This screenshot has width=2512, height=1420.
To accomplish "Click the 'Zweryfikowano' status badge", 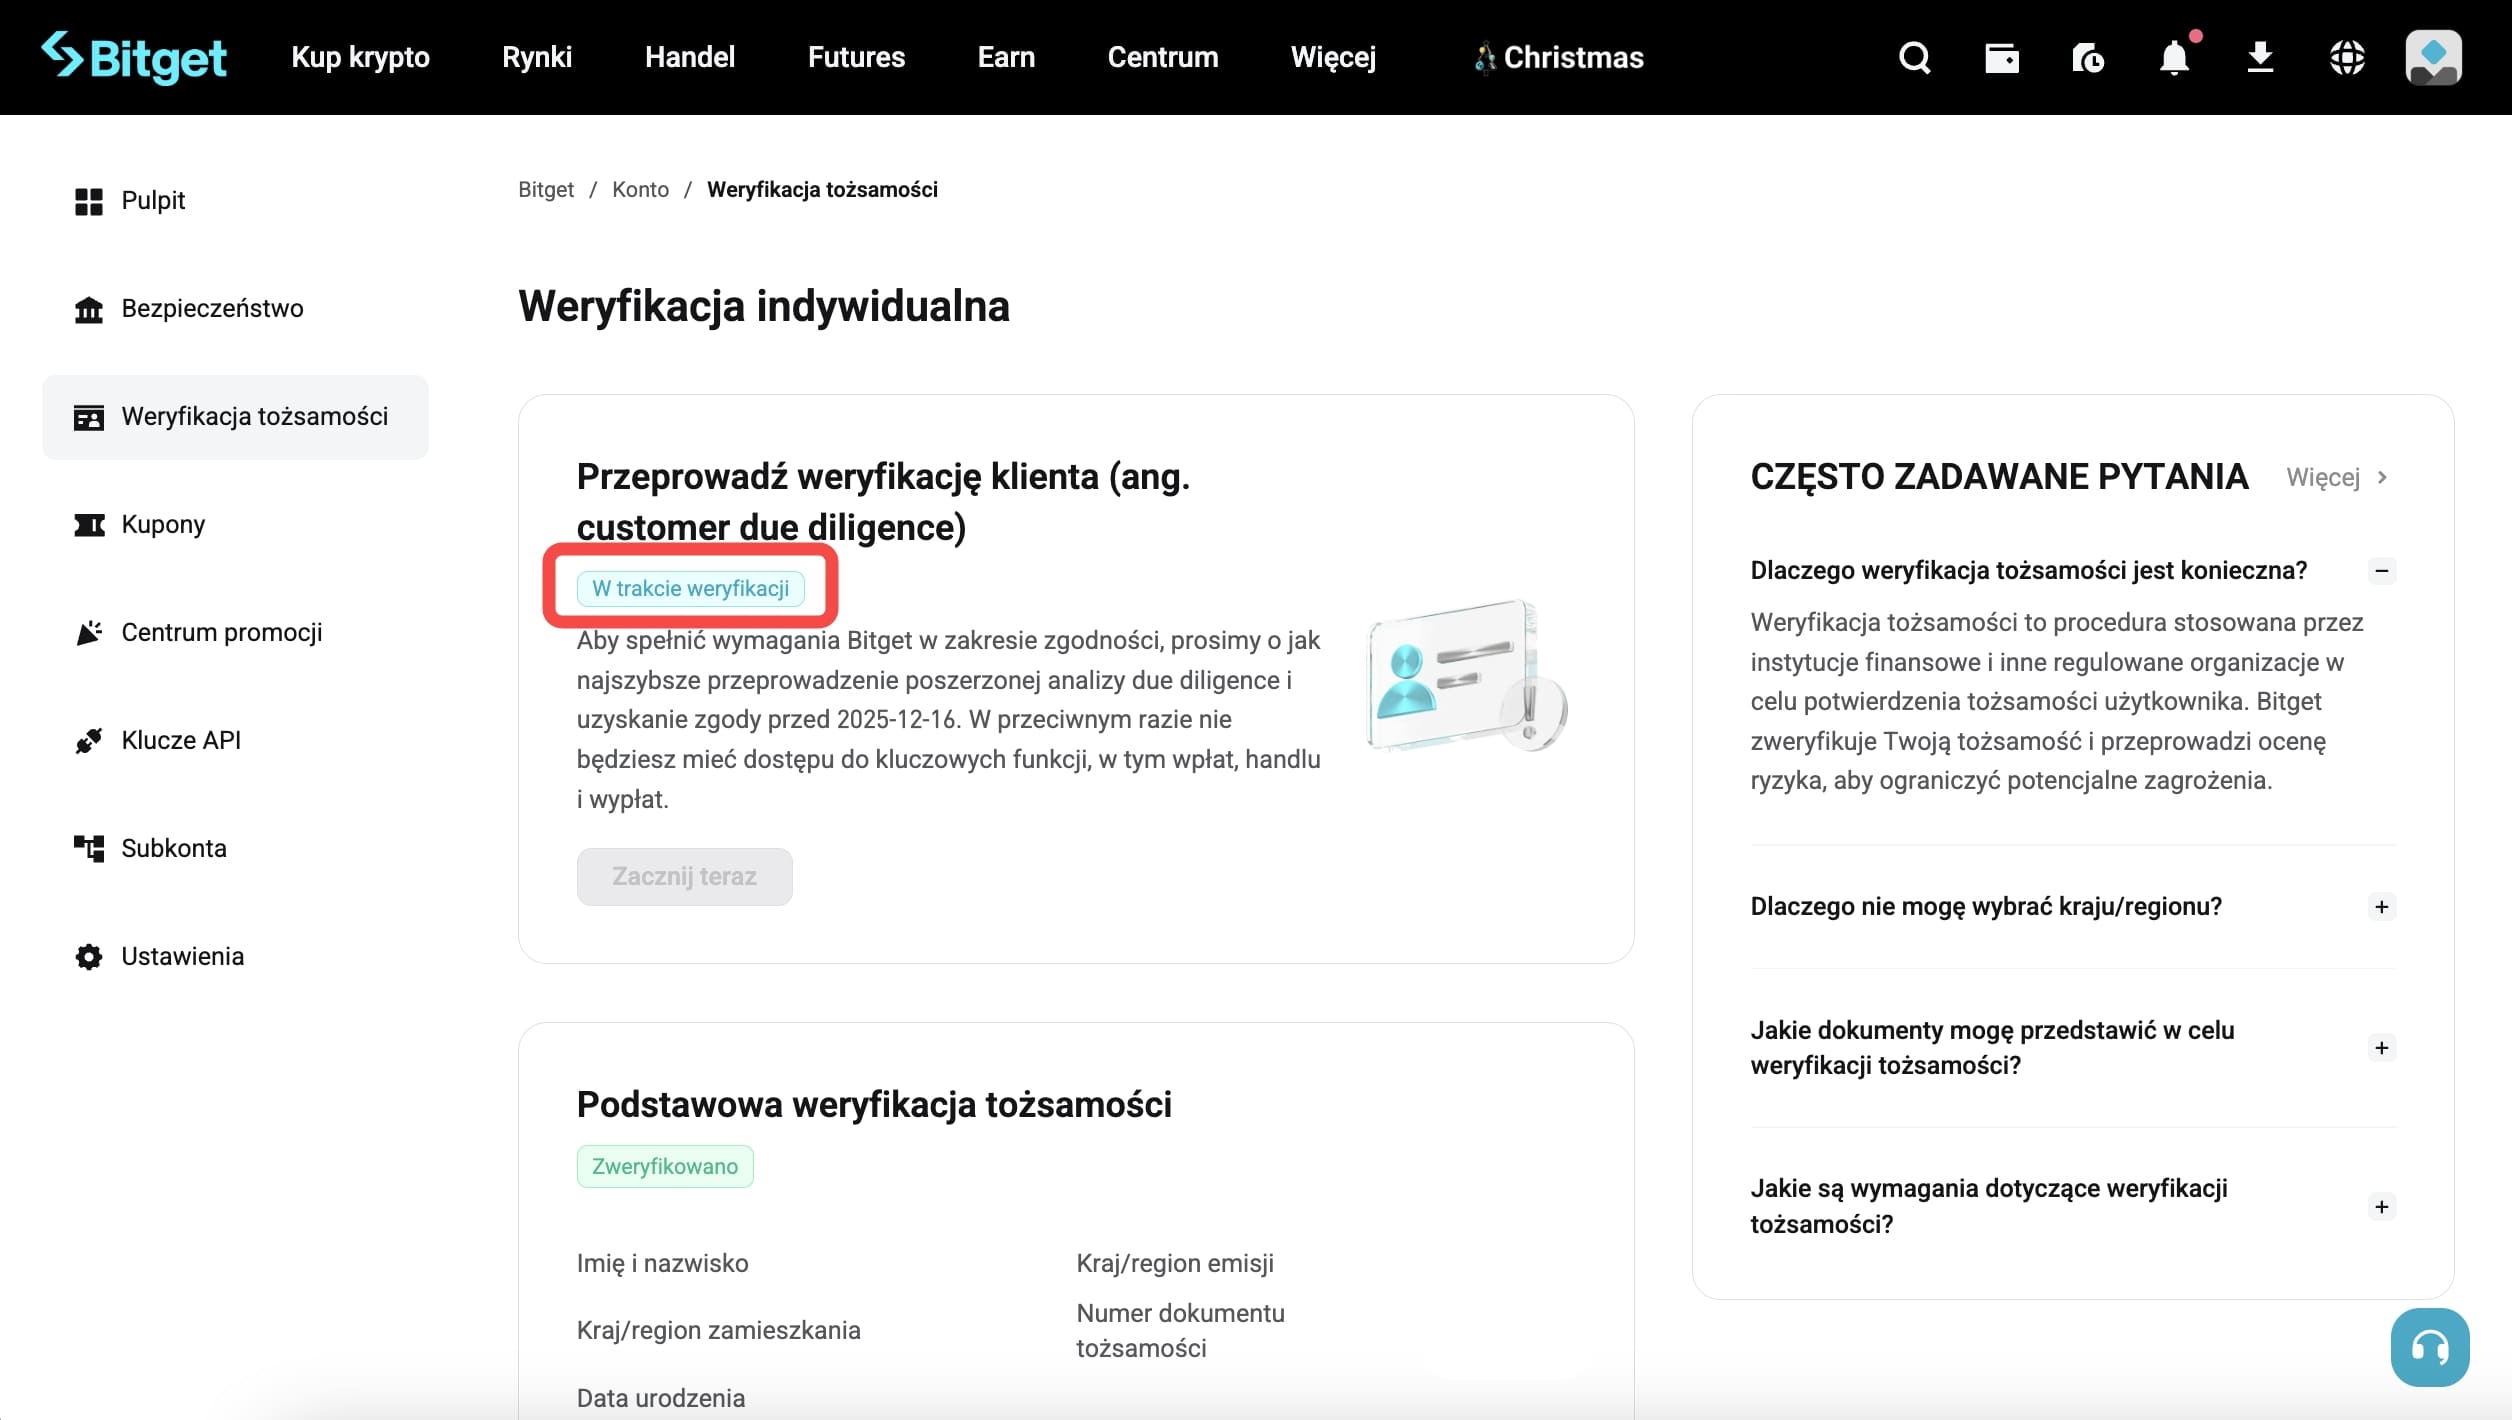I will pyautogui.click(x=664, y=1165).
